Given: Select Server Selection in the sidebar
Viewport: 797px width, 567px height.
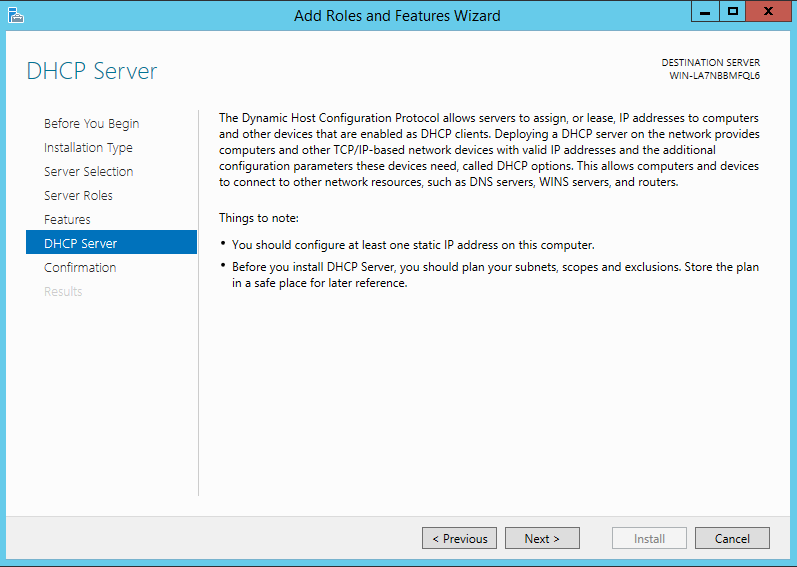Looking at the screenshot, I should tap(88, 171).
